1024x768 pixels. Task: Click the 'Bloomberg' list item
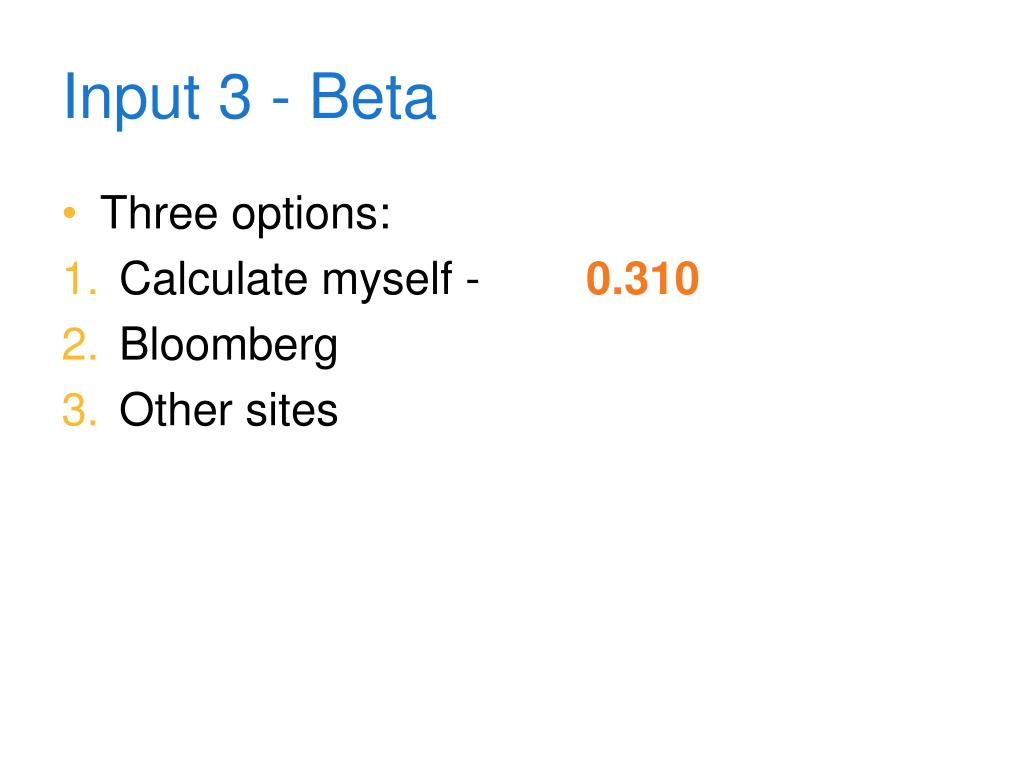[229, 346]
